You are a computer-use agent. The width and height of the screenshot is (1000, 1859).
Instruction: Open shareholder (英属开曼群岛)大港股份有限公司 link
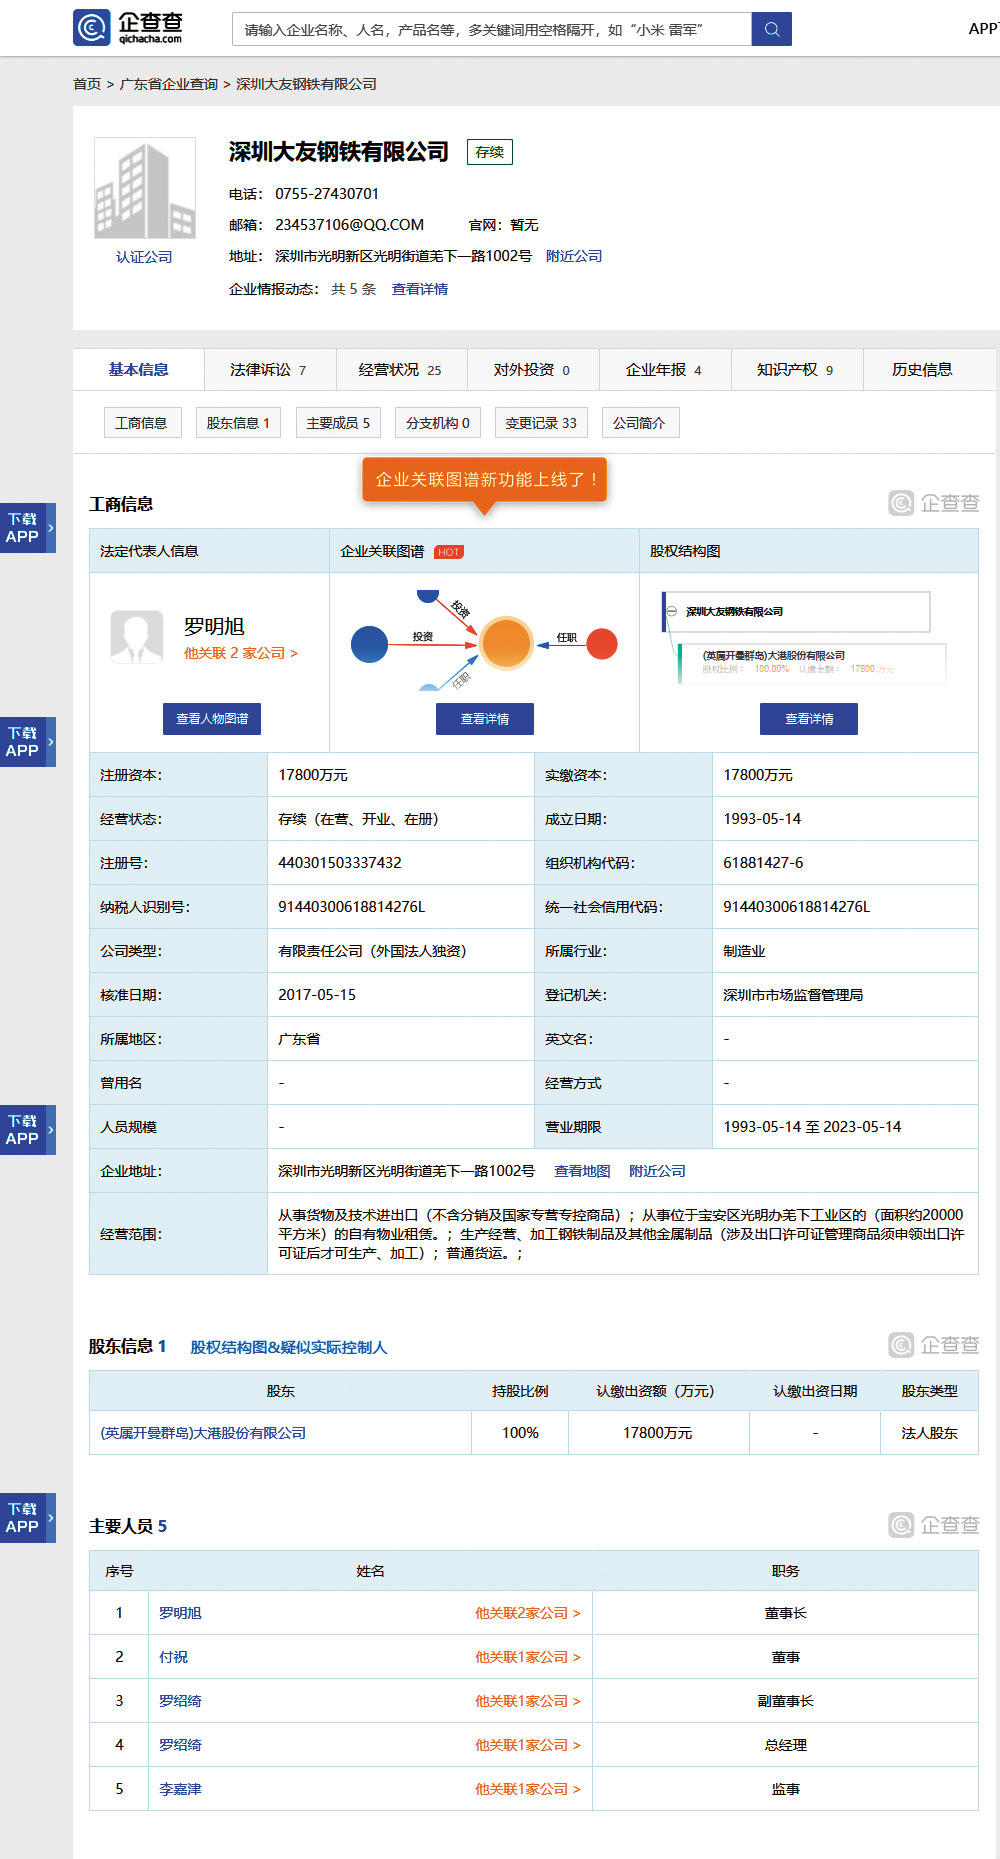click(x=203, y=1433)
